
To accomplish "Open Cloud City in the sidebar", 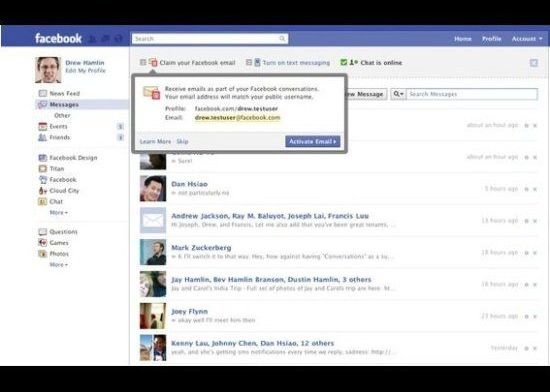I will [64, 191].
